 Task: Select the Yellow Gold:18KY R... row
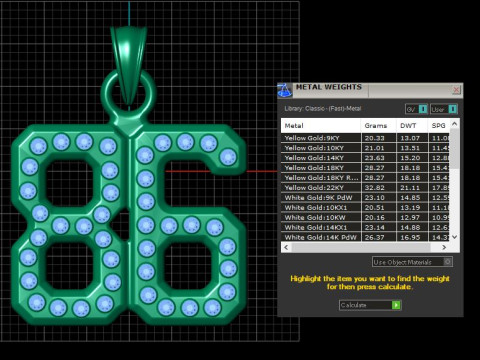366,178
